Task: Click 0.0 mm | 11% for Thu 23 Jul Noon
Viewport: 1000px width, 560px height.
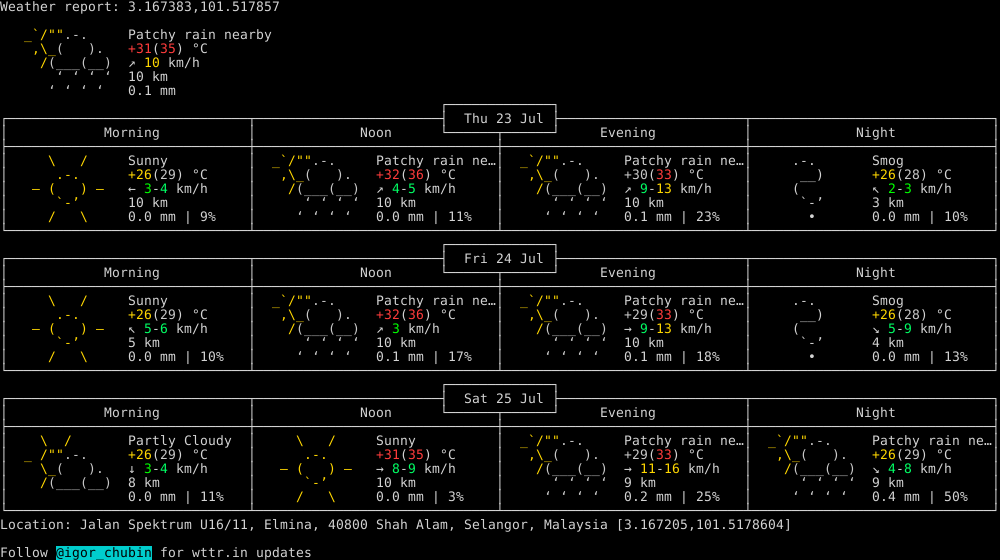Action: (x=423, y=217)
